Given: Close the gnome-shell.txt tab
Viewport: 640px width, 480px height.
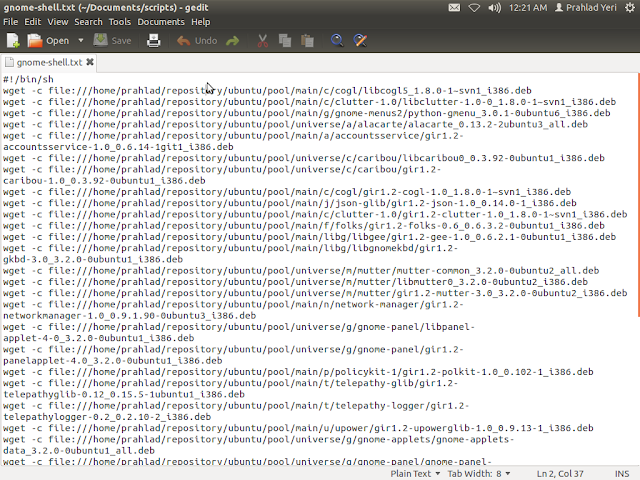Looking at the screenshot, I should pyautogui.click(x=90, y=62).
